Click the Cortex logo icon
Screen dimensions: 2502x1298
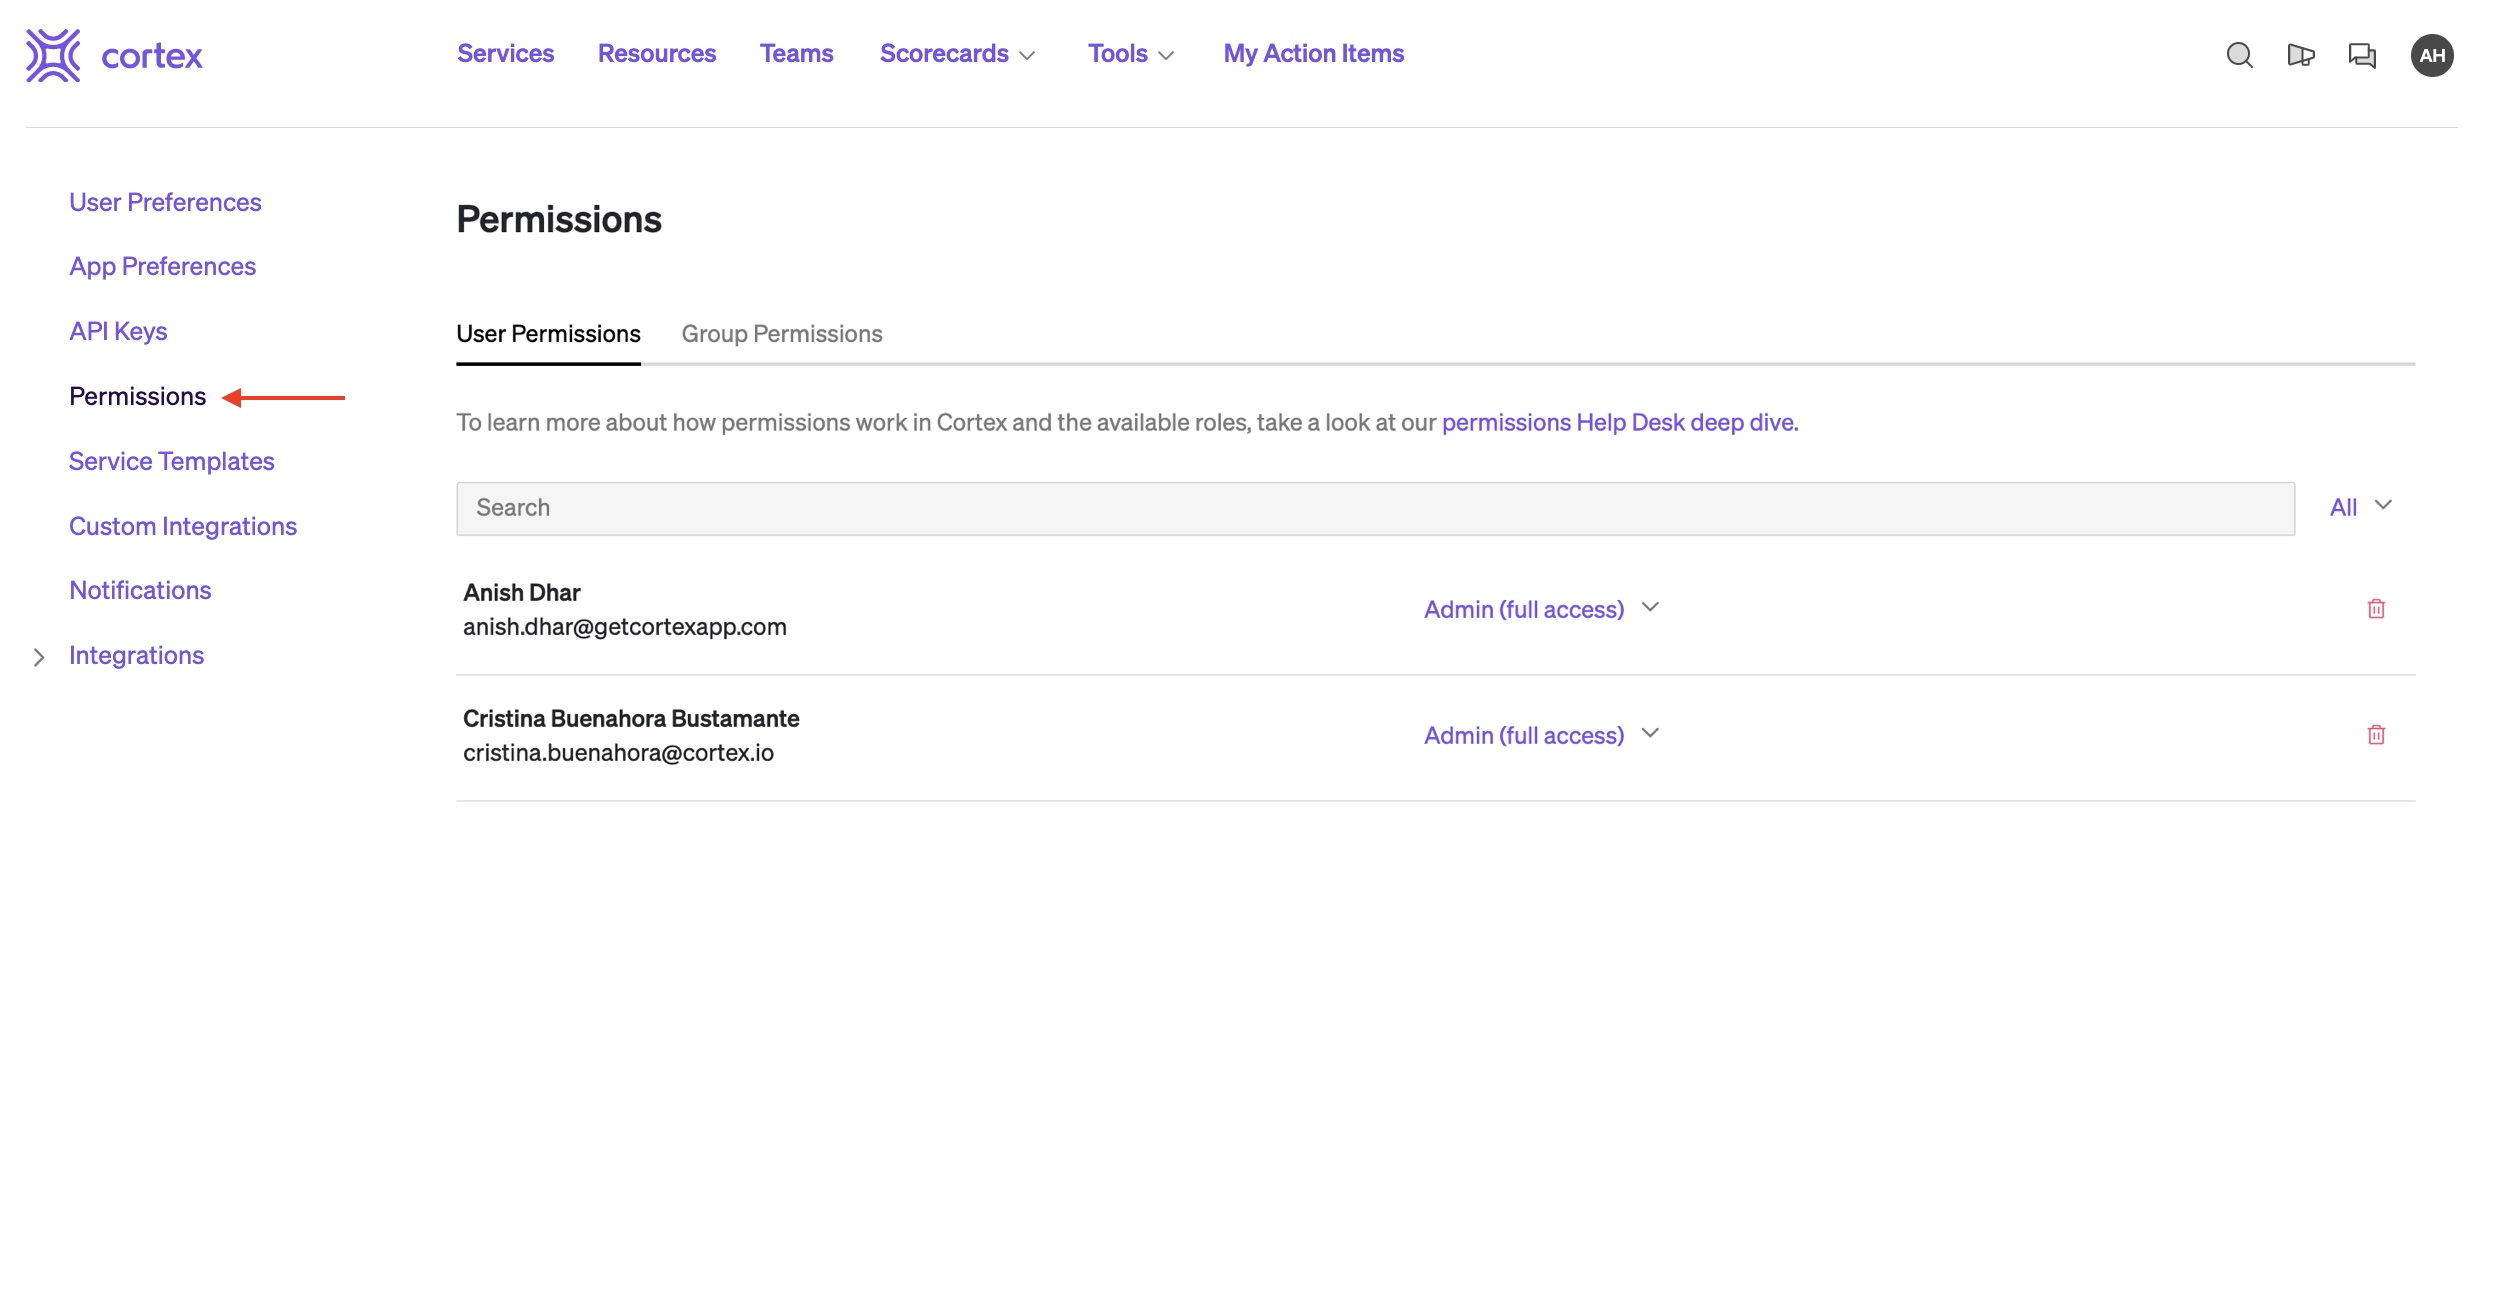[53, 55]
